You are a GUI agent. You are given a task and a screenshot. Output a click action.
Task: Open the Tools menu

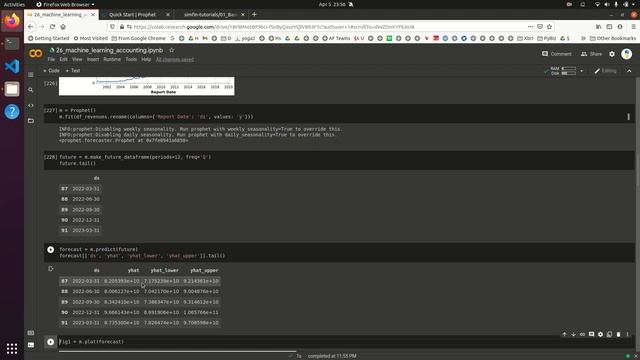pos(131,60)
